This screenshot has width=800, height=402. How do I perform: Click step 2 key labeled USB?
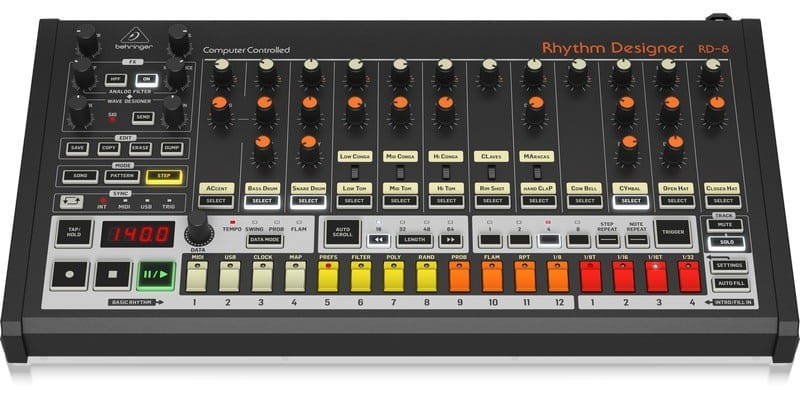coord(230,276)
